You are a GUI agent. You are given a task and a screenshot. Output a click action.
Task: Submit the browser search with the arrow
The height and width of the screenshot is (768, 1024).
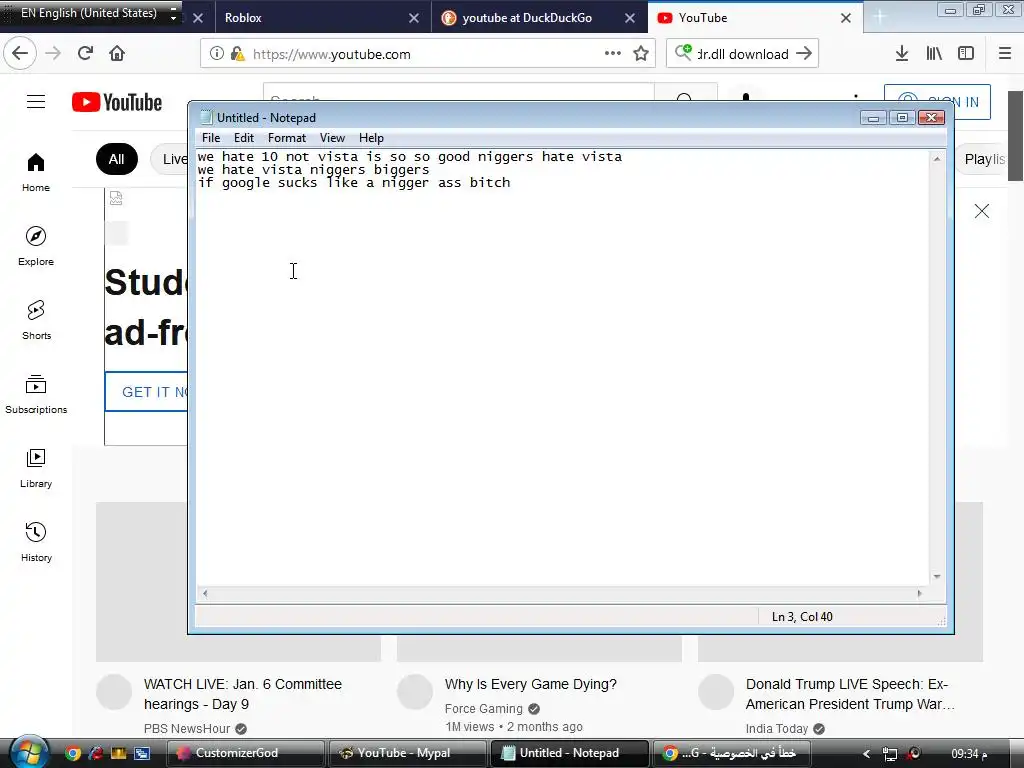click(804, 54)
